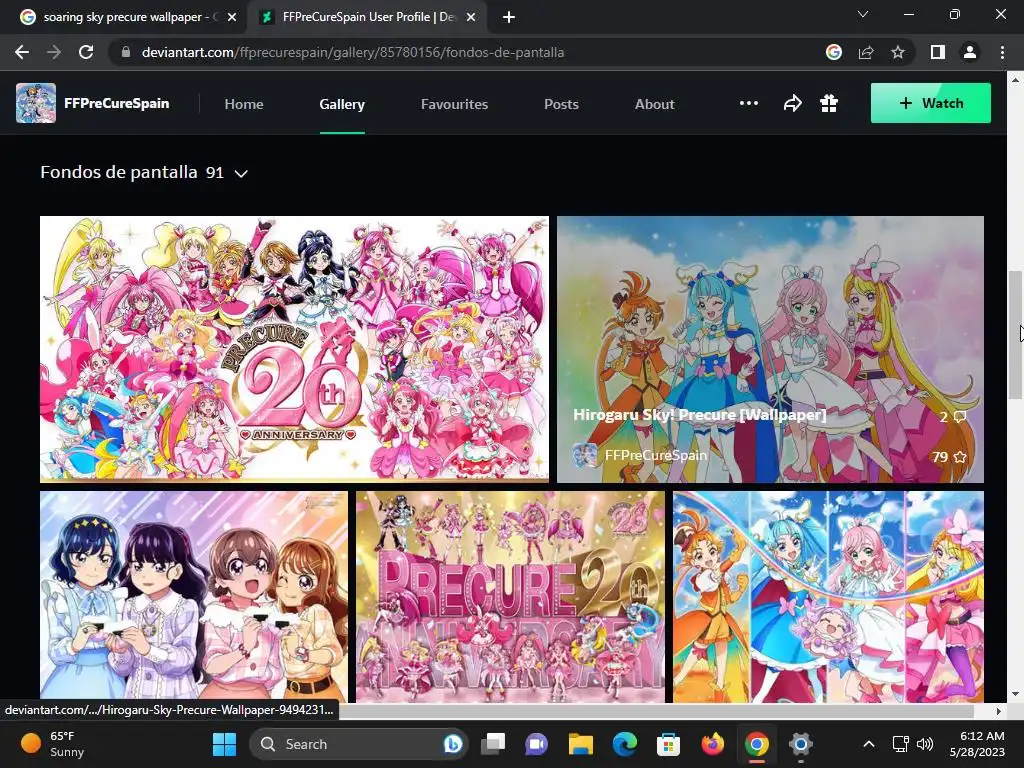Open Chrome three-dot menu

[1002, 52]
